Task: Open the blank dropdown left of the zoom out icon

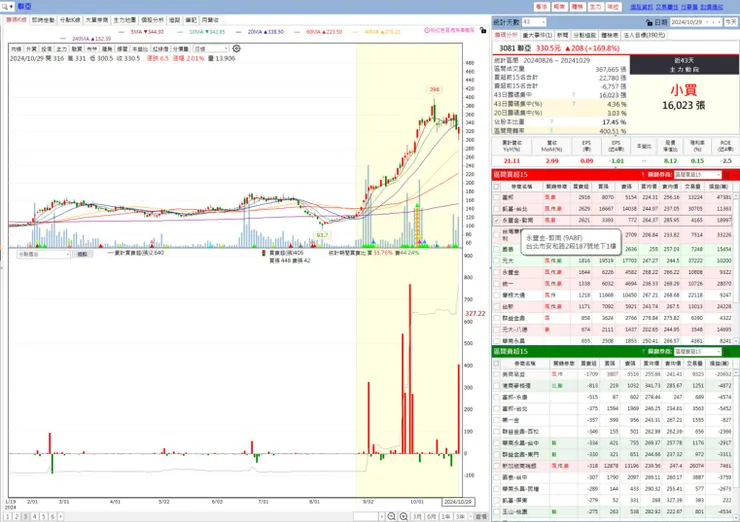Action: 369,516
